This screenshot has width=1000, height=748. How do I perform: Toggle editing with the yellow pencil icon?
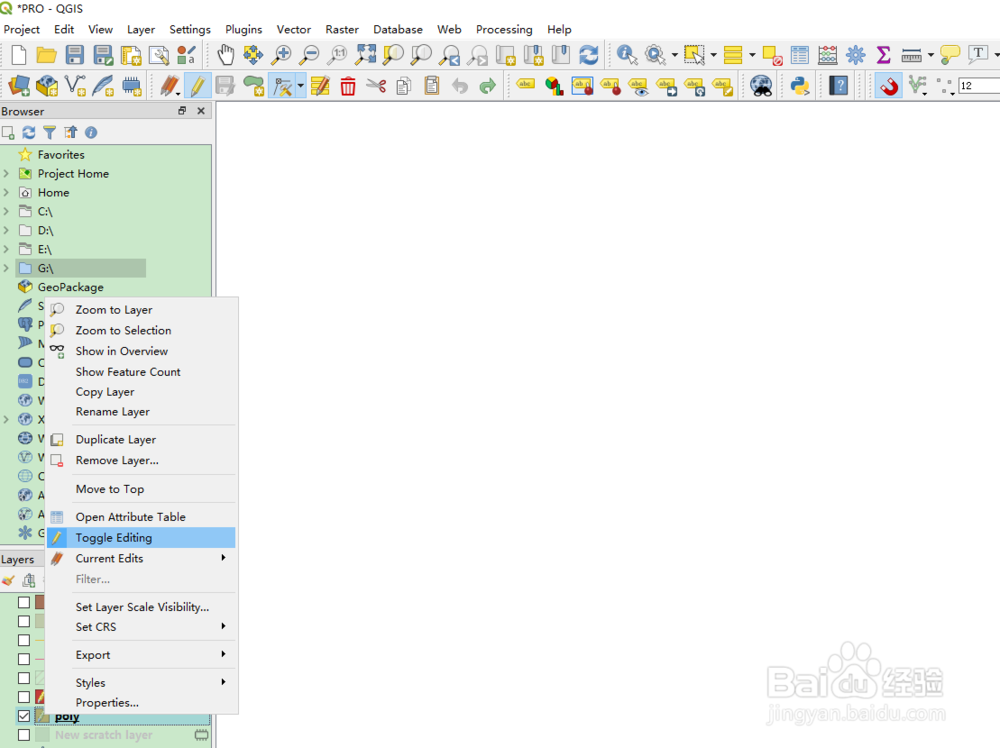click(x=197, y=85)
